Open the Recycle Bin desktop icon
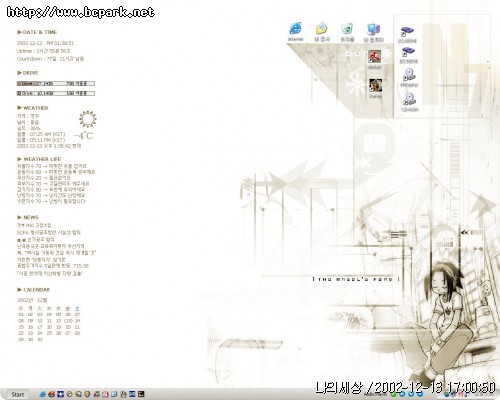The width and height of the screenshot is (500, 400). pyautogui.click(x=347, y=29)
